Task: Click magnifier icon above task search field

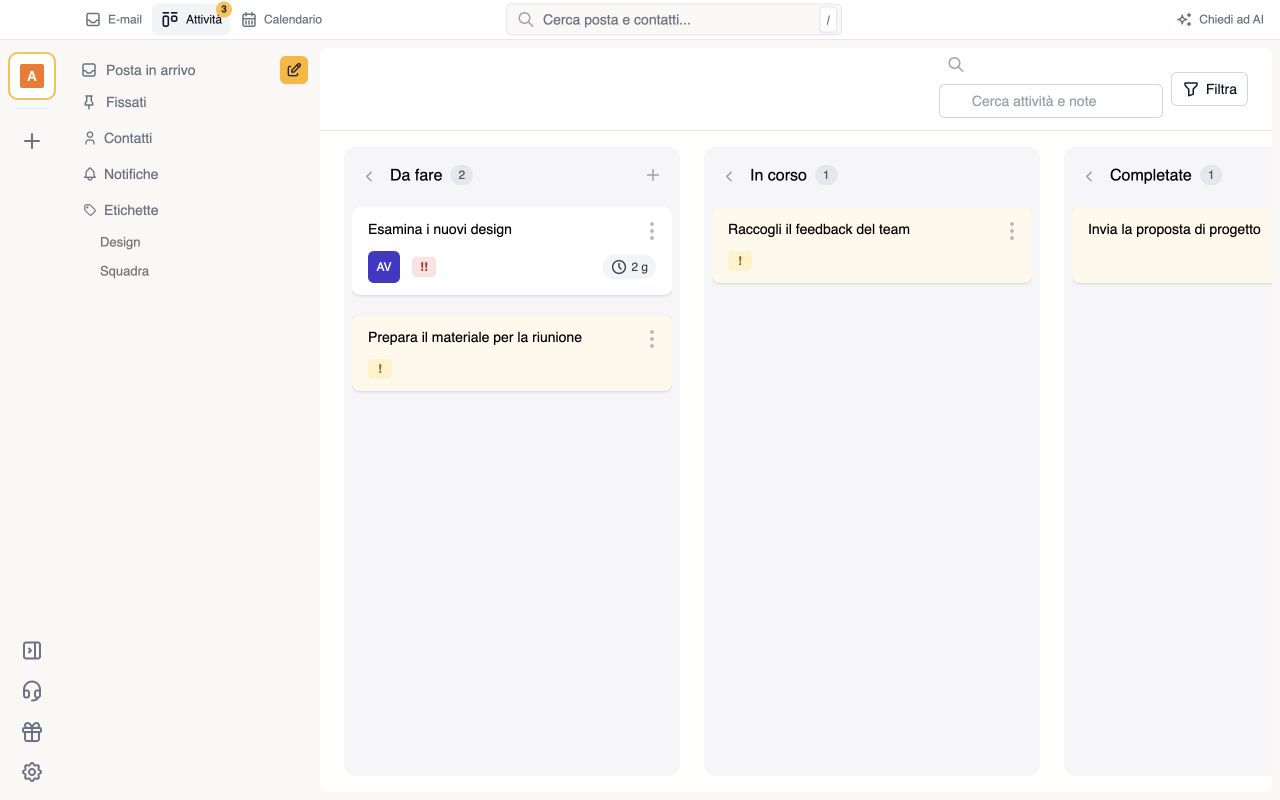Action: click(956, 64)
